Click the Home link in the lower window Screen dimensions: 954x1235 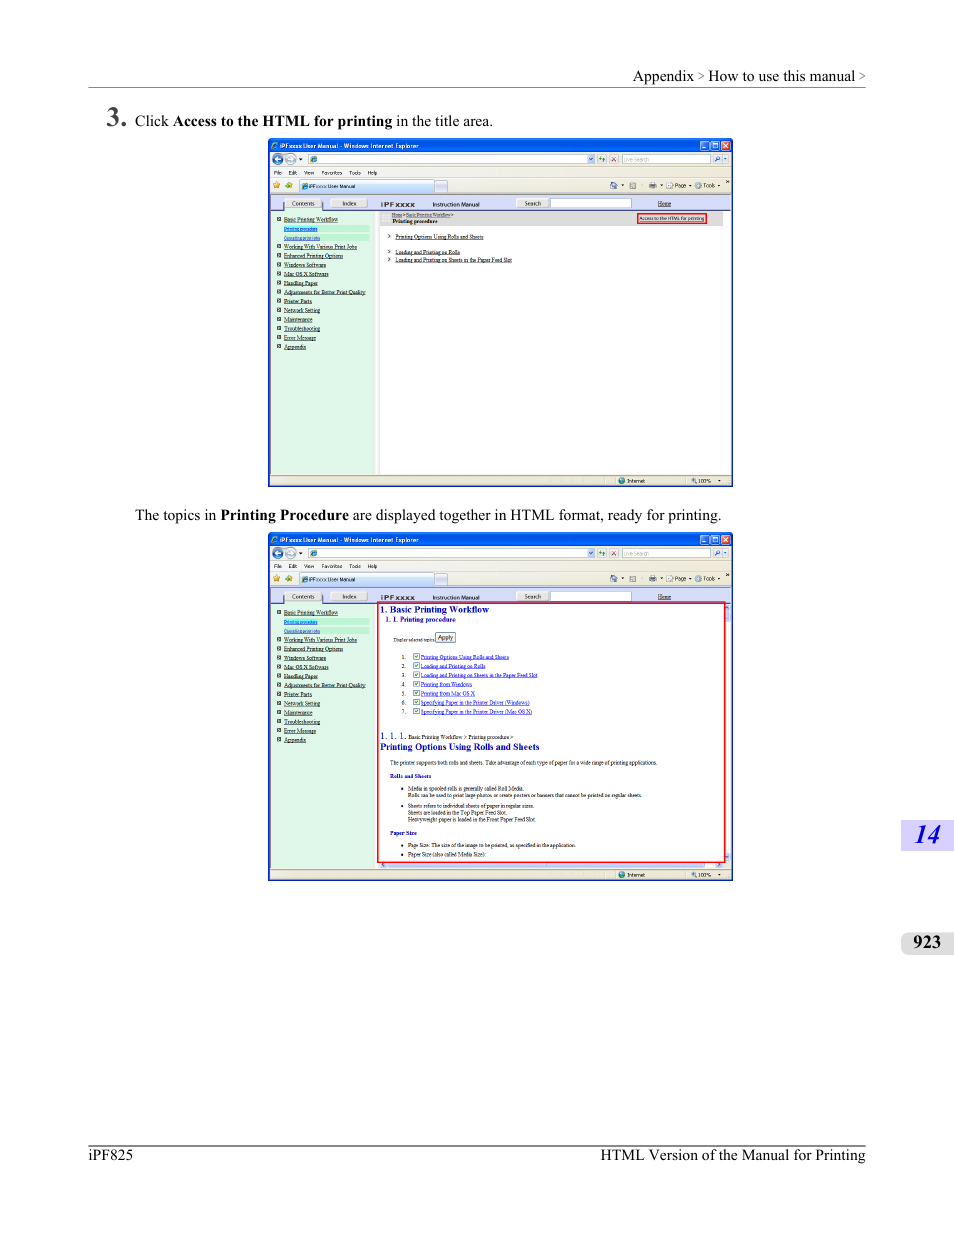[664, 596]
